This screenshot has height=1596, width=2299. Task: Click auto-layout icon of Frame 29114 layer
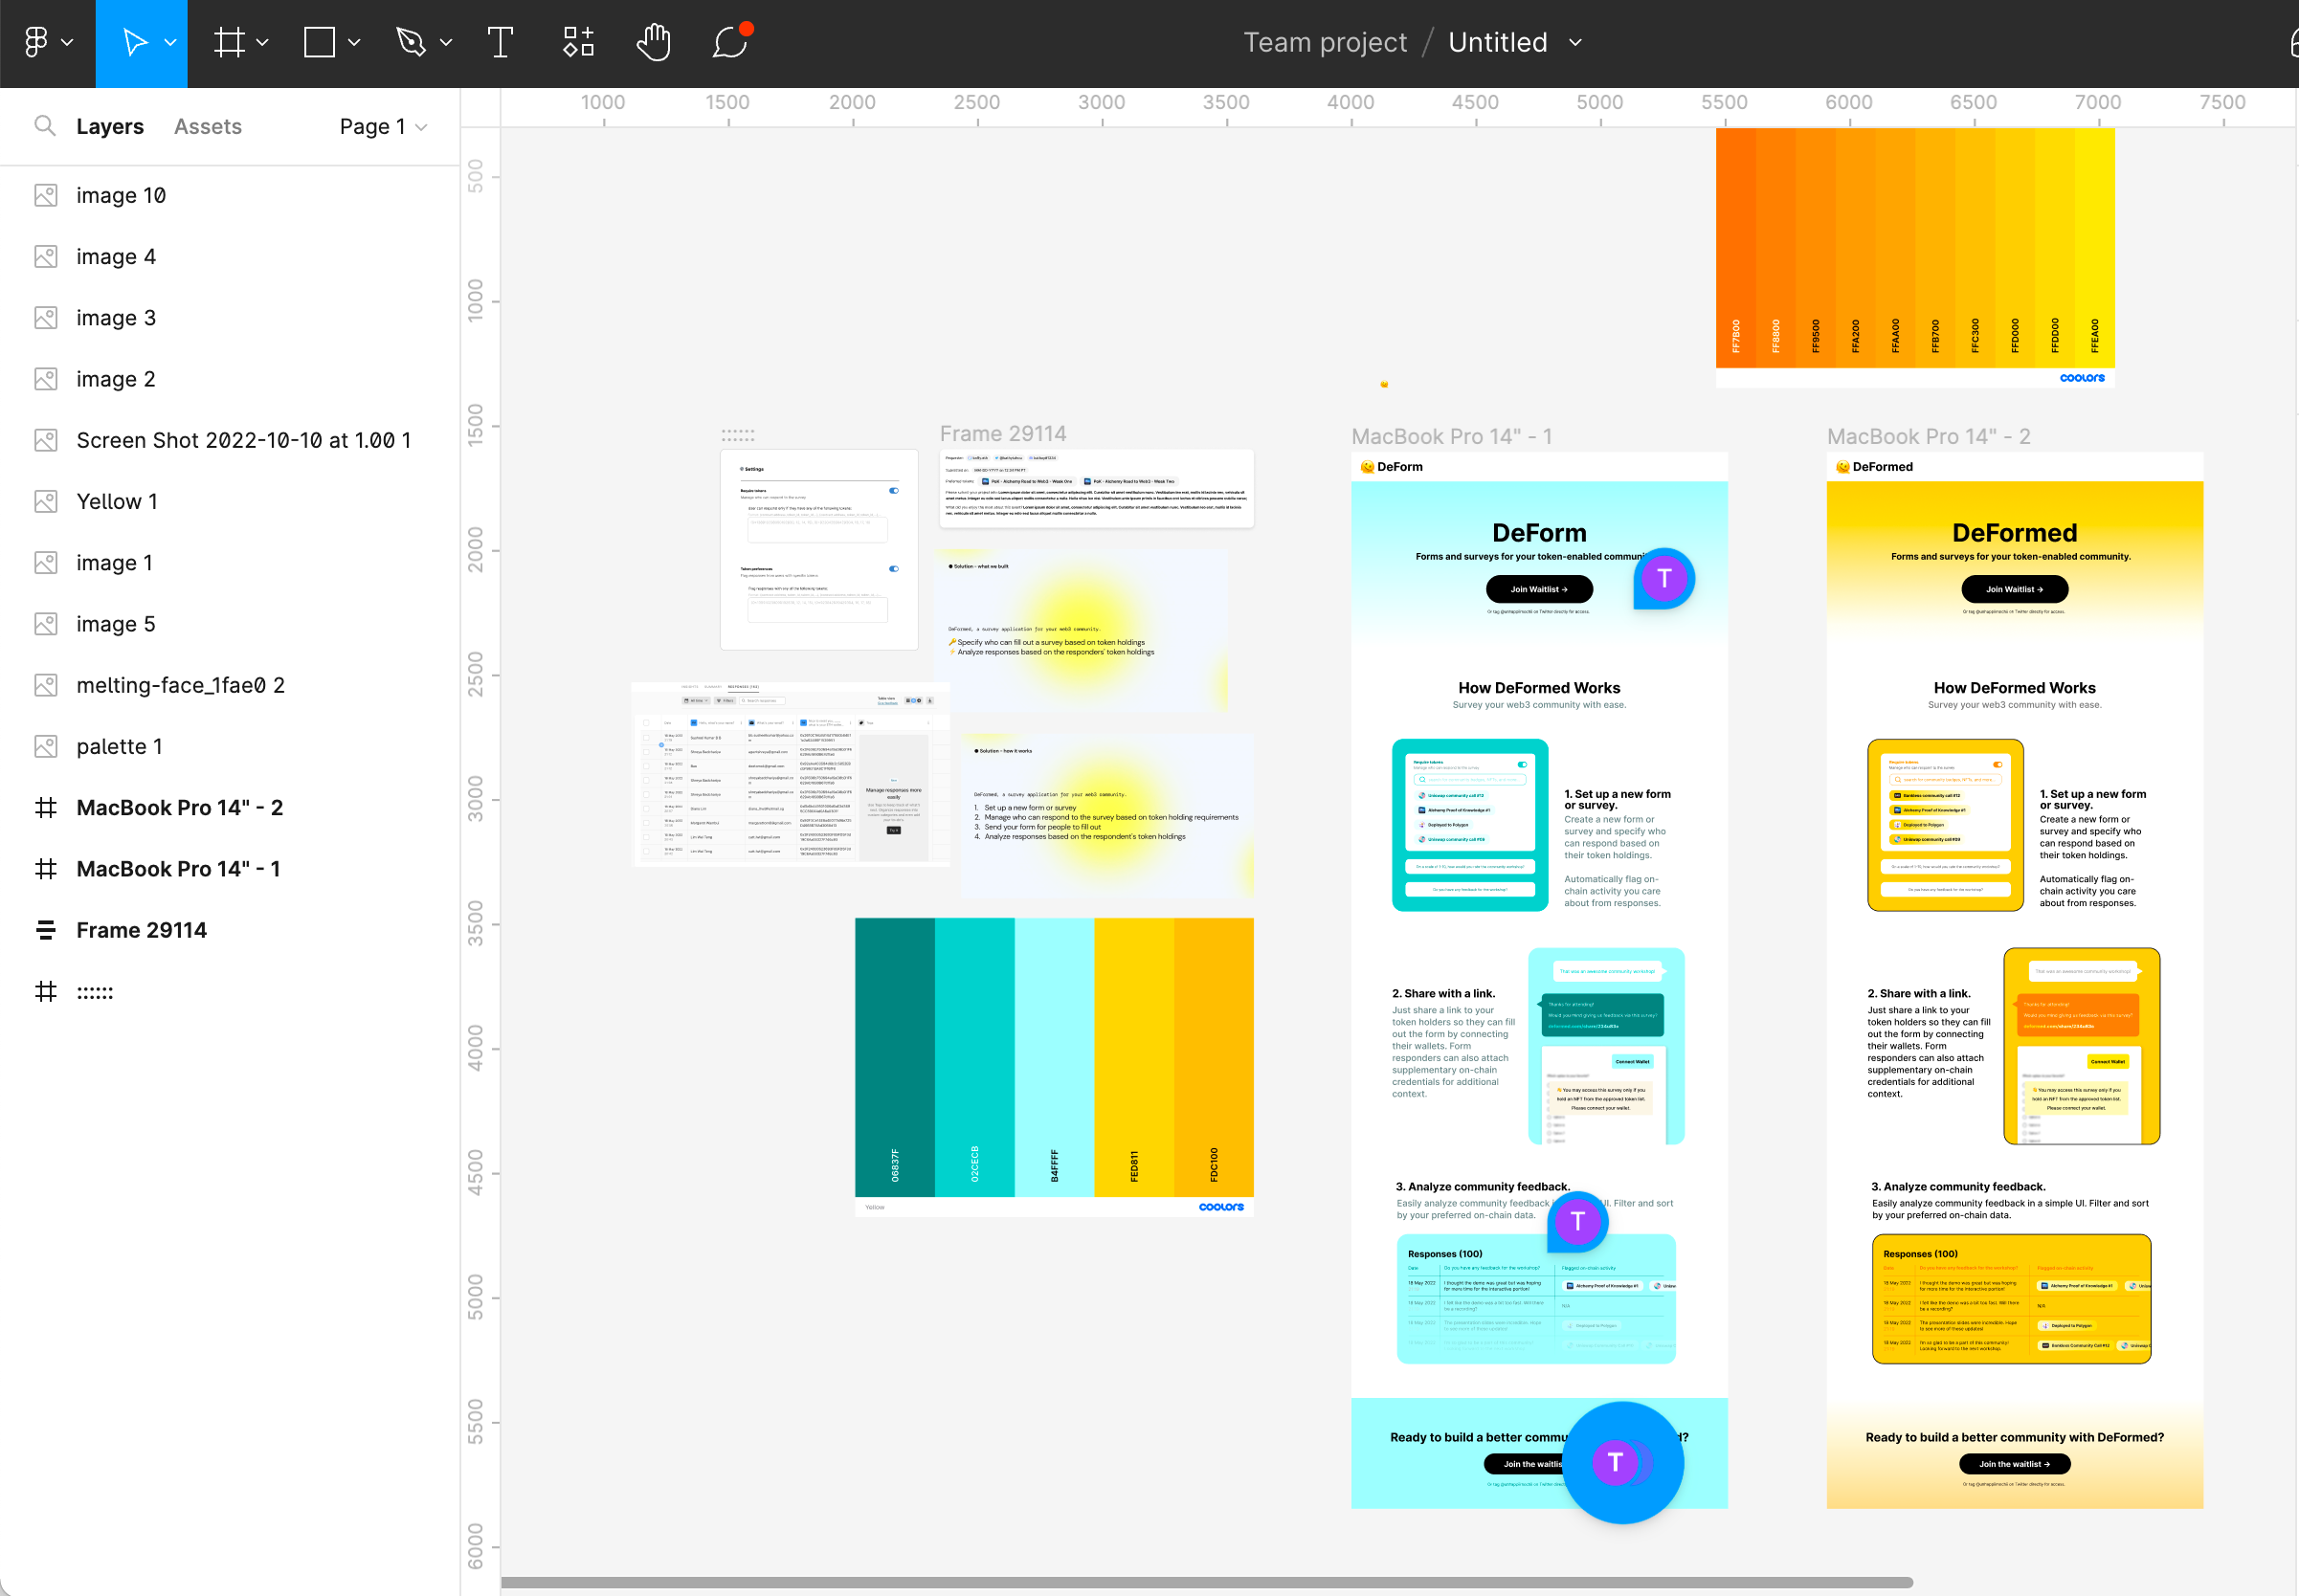tap(46, 930)
